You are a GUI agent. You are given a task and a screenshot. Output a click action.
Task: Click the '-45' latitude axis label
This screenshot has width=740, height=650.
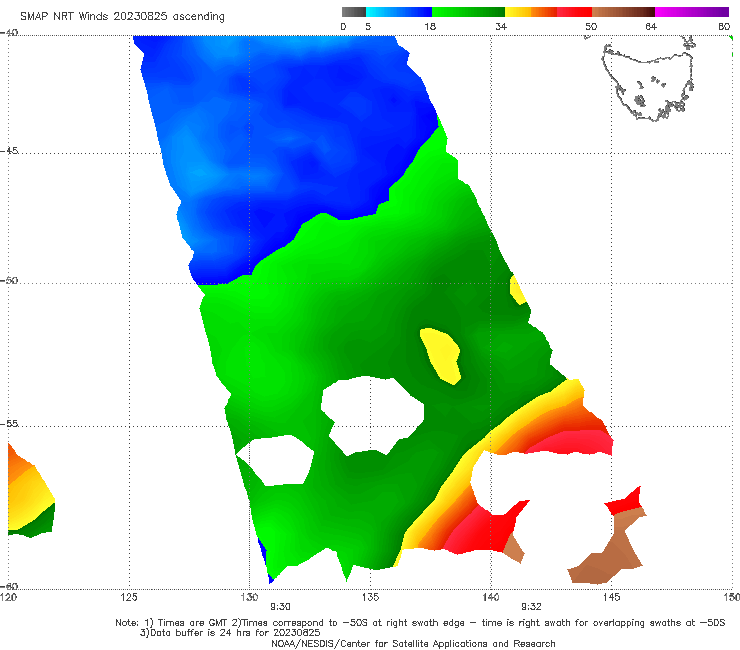tap(9, 151)
